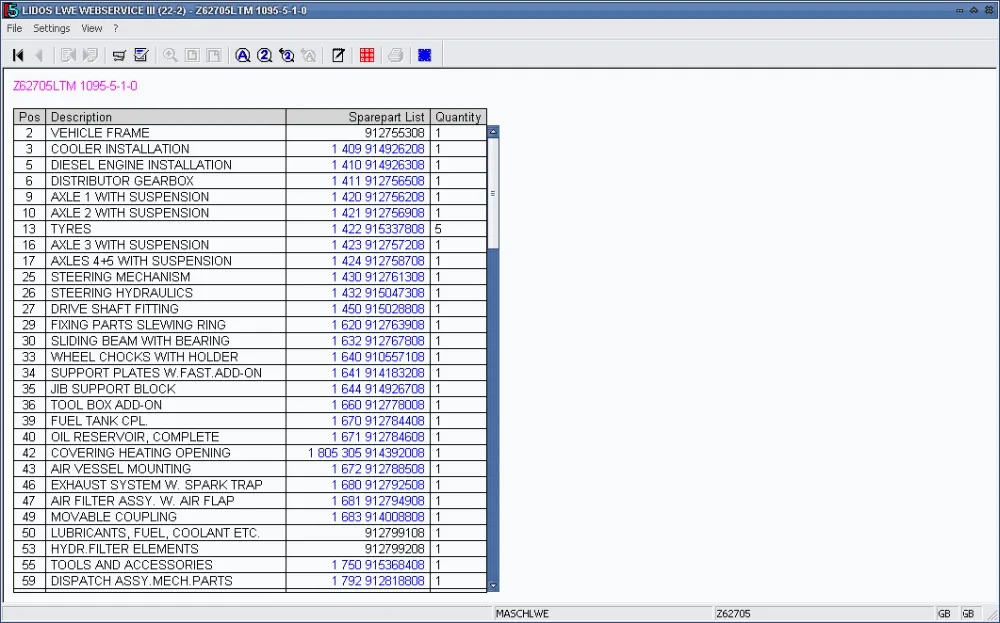Open sparepart list 1 409 914926208
This screenshot has width=1000, height=623.
378,149
